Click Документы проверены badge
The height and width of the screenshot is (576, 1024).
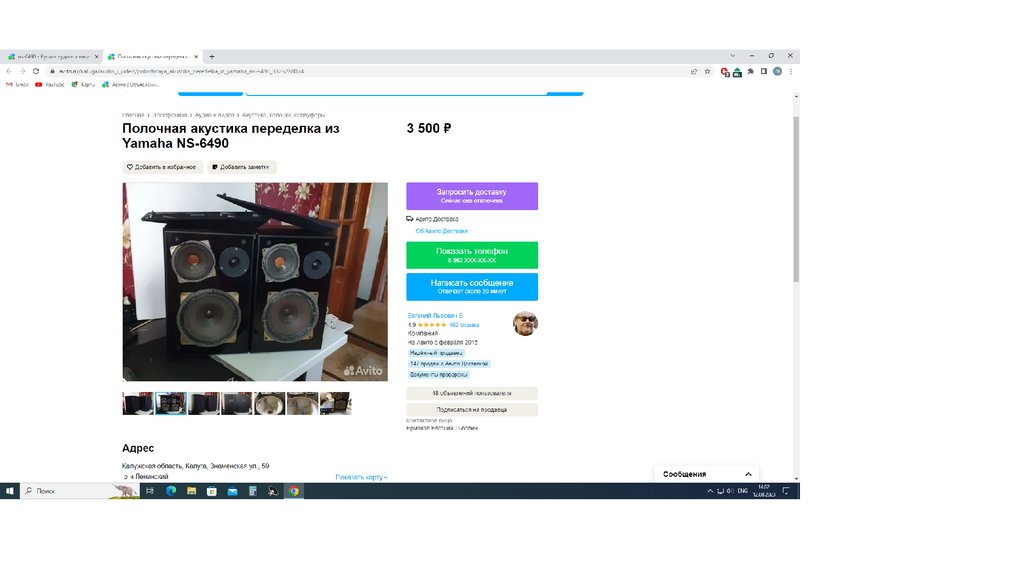point(439,375)
